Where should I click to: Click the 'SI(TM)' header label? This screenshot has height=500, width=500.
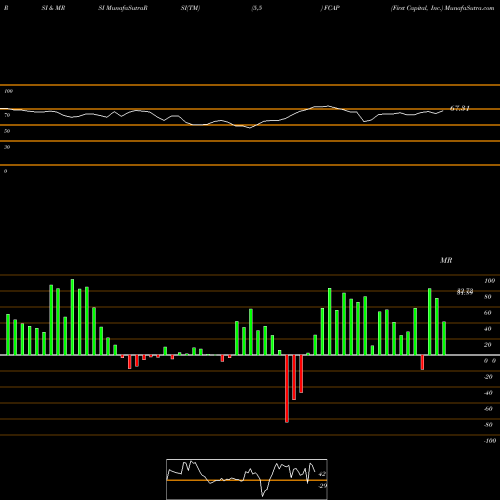[x=190, y=8]
